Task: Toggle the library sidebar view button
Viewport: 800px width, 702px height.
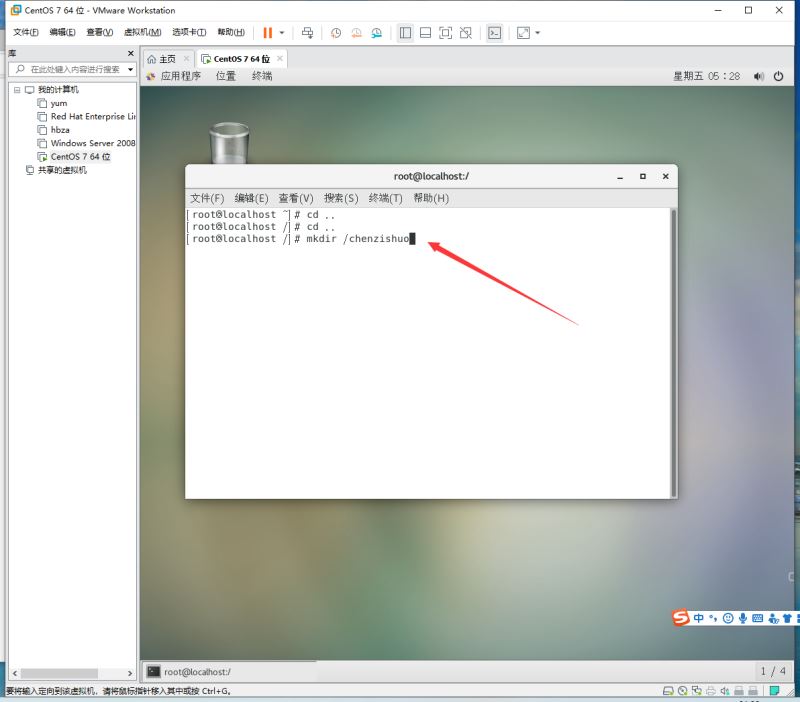Action: (405, 33)
